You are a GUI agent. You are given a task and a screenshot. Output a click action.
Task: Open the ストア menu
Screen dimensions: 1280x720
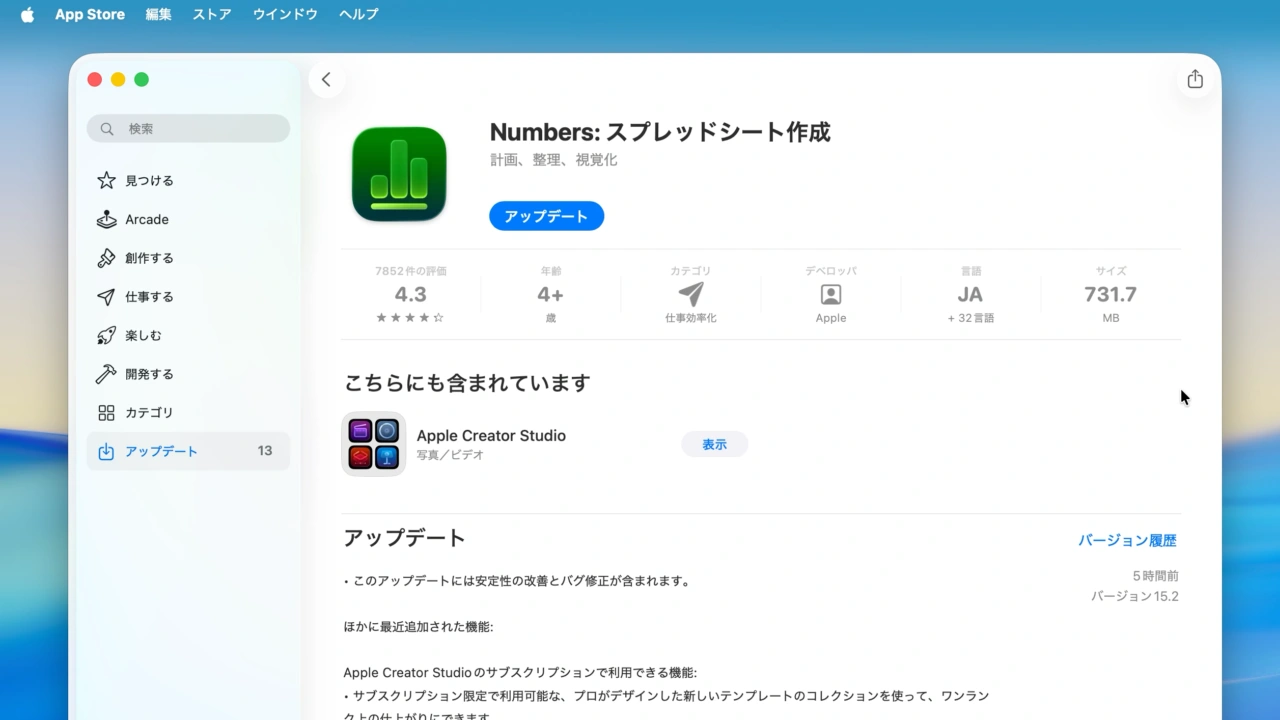pyautogui.click(x=211, y=14)
